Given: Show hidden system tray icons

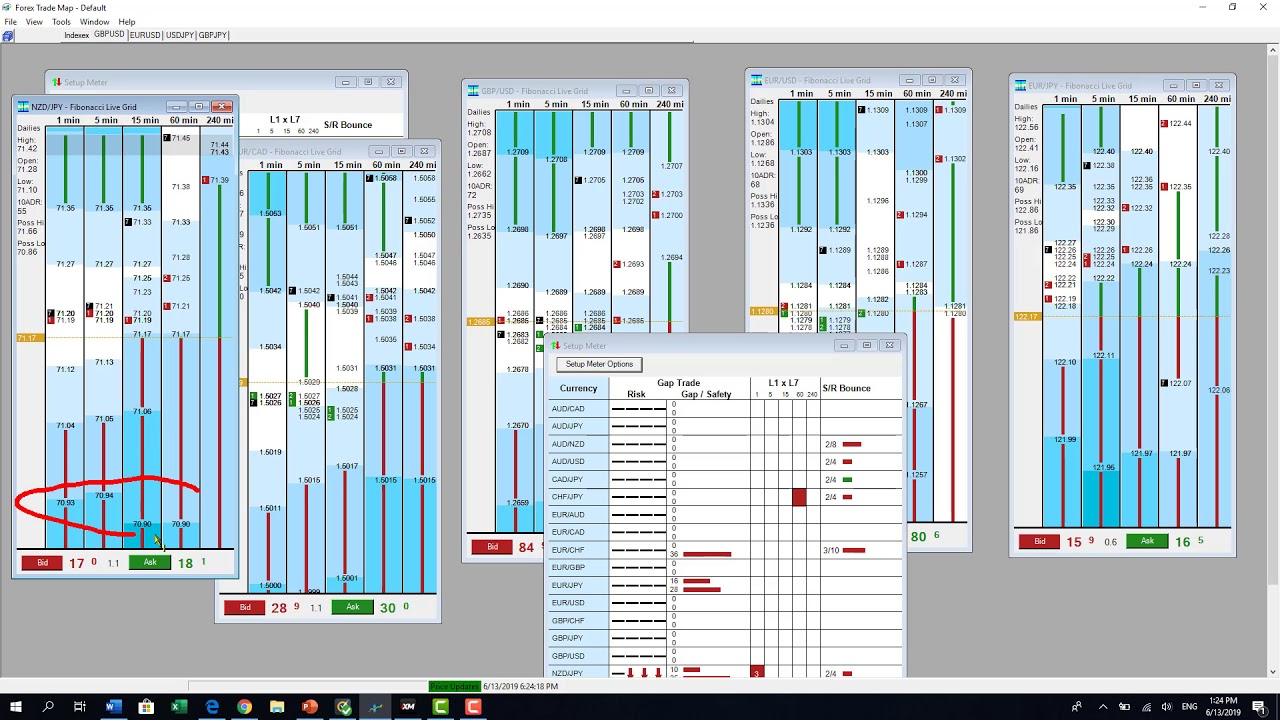Looking at the screenshot, I should click(1103, 707).
